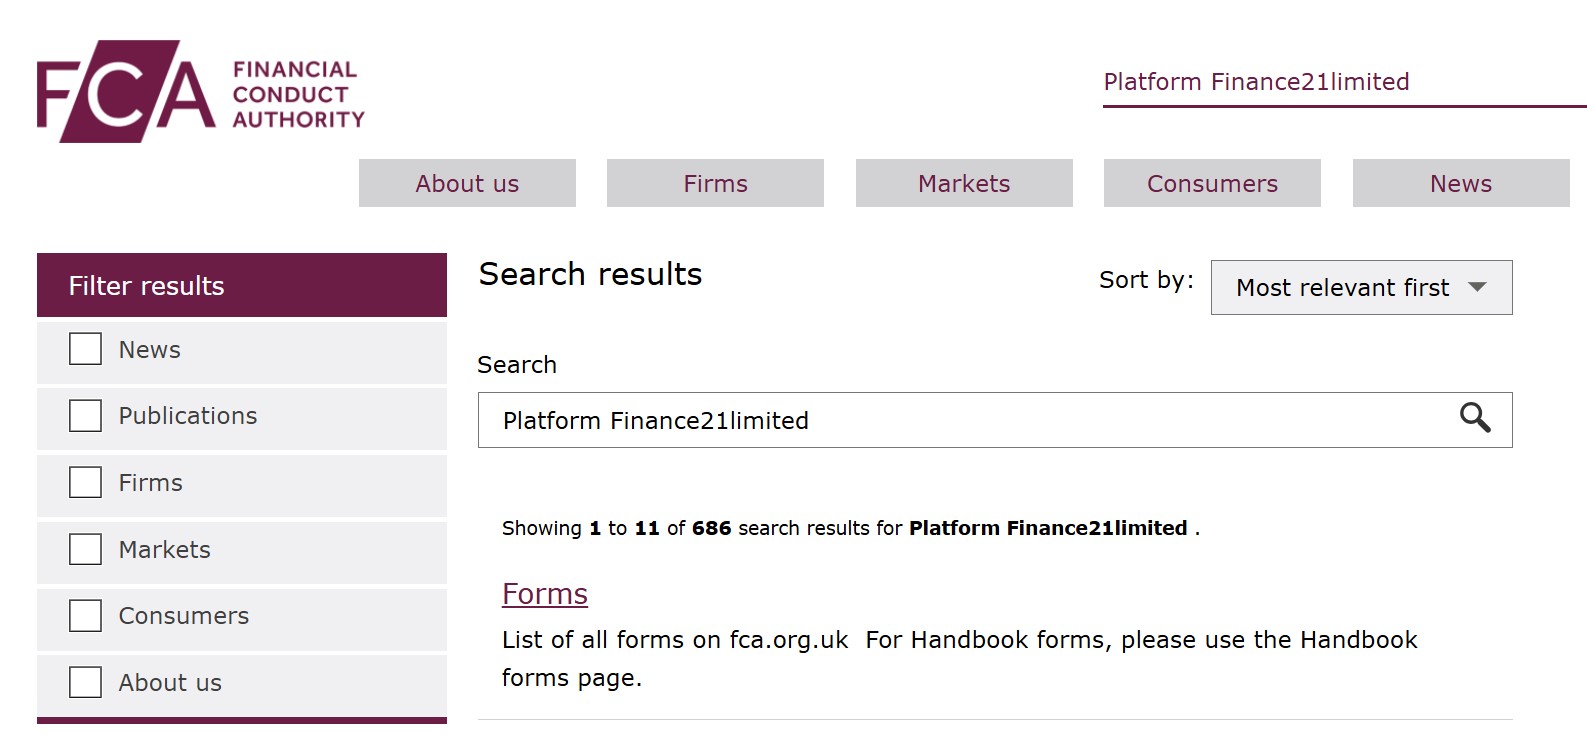Image resolution: width=1587 pixels, height=743 pixels.
Task: Open the Markets navigation menu
Action: click(964, 183)
